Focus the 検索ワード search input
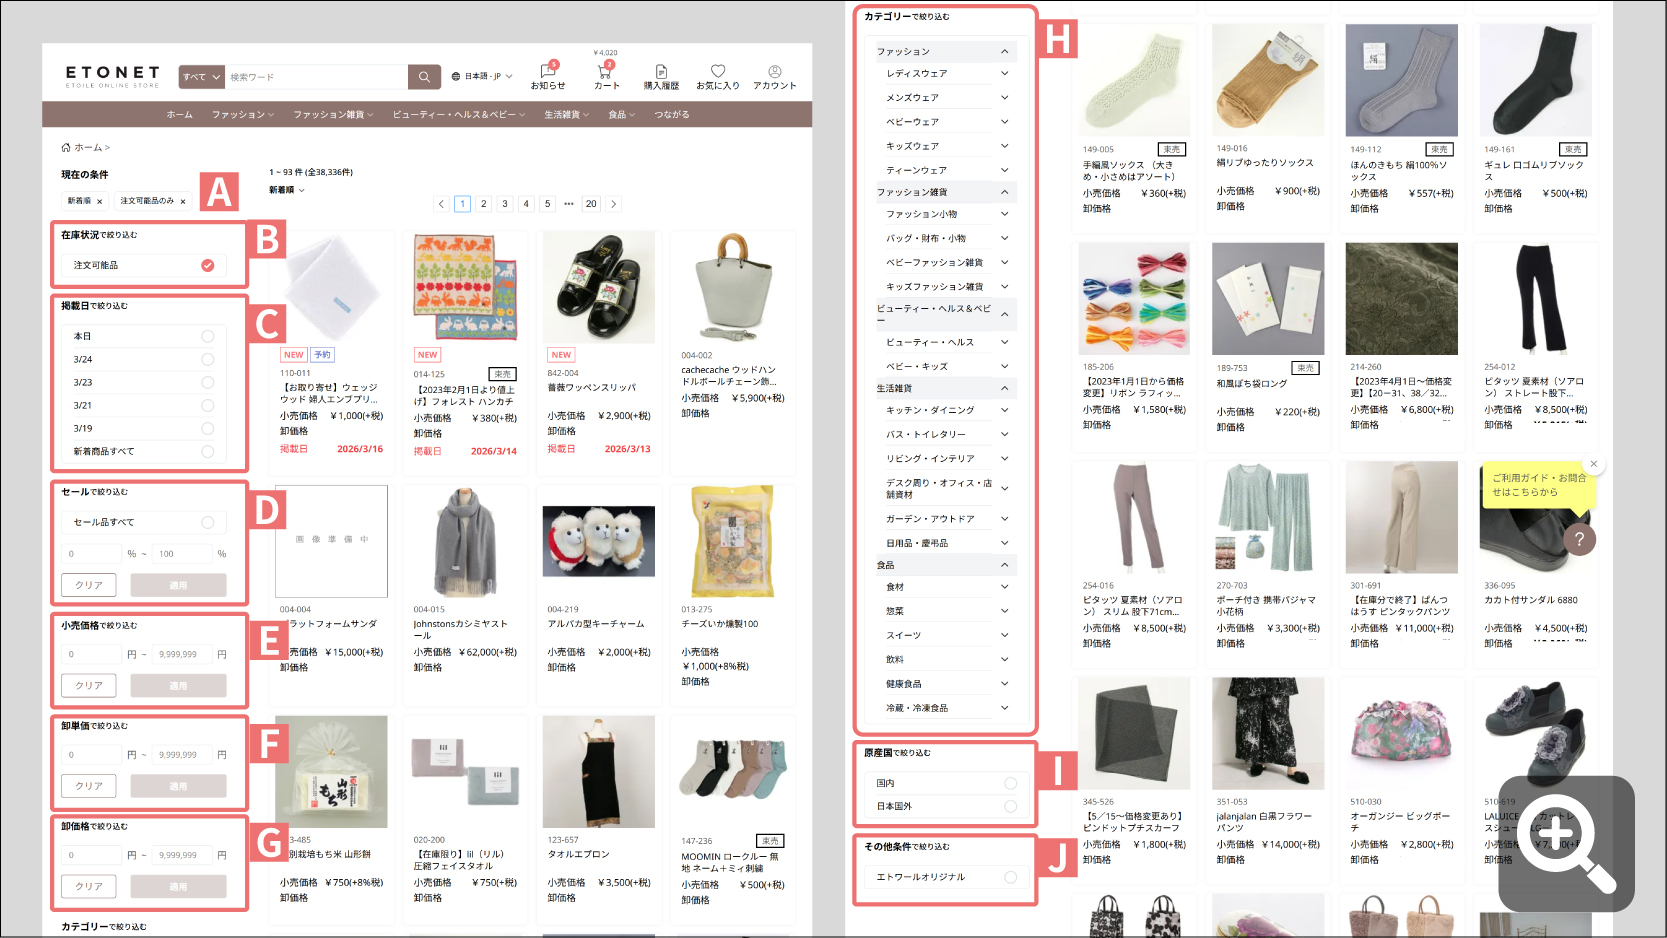This screenshot has width=1667, height=938. (x=317, y=77)
